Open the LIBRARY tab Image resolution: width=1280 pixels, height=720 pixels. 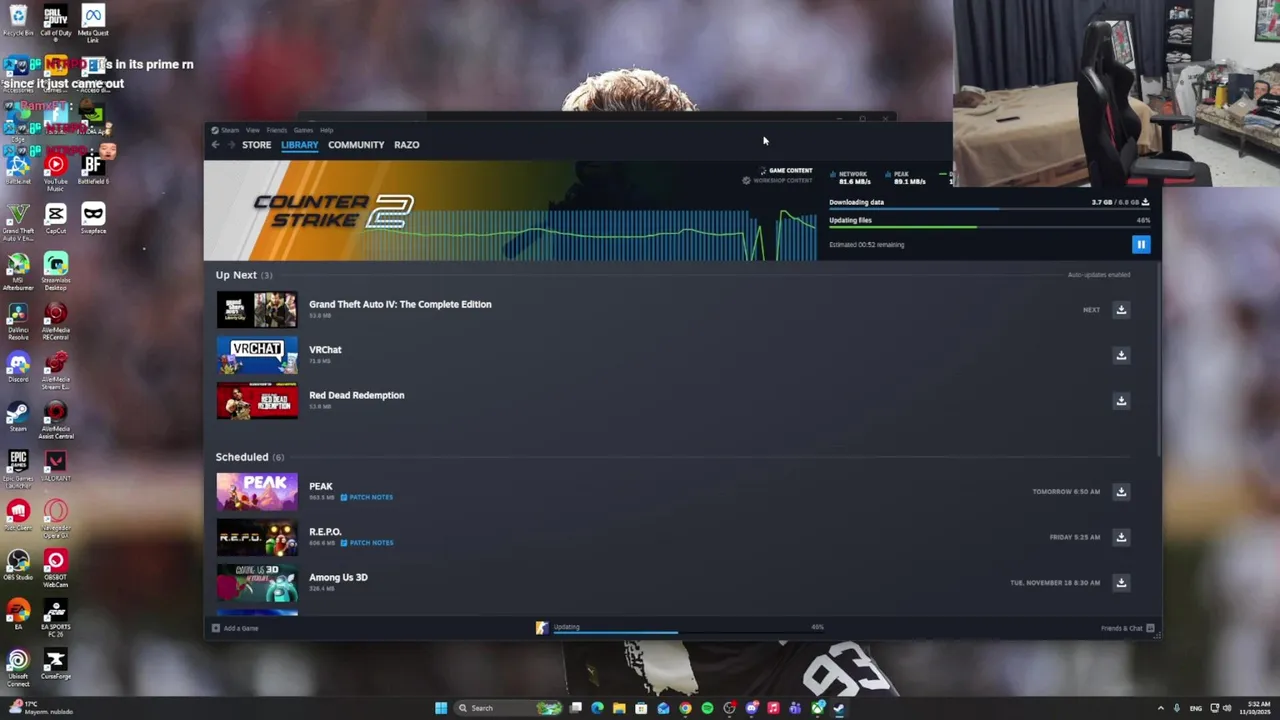[x=299, y=145]
